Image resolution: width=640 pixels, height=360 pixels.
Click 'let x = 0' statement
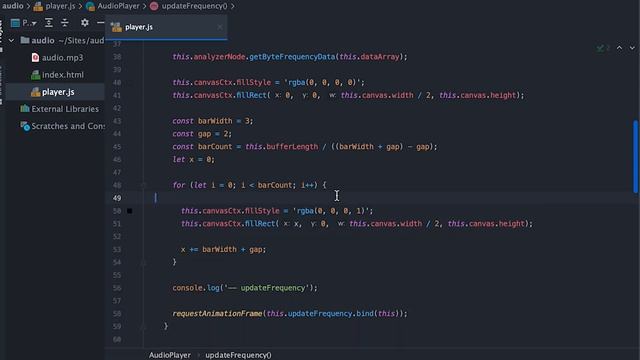[x=193, y=159]
